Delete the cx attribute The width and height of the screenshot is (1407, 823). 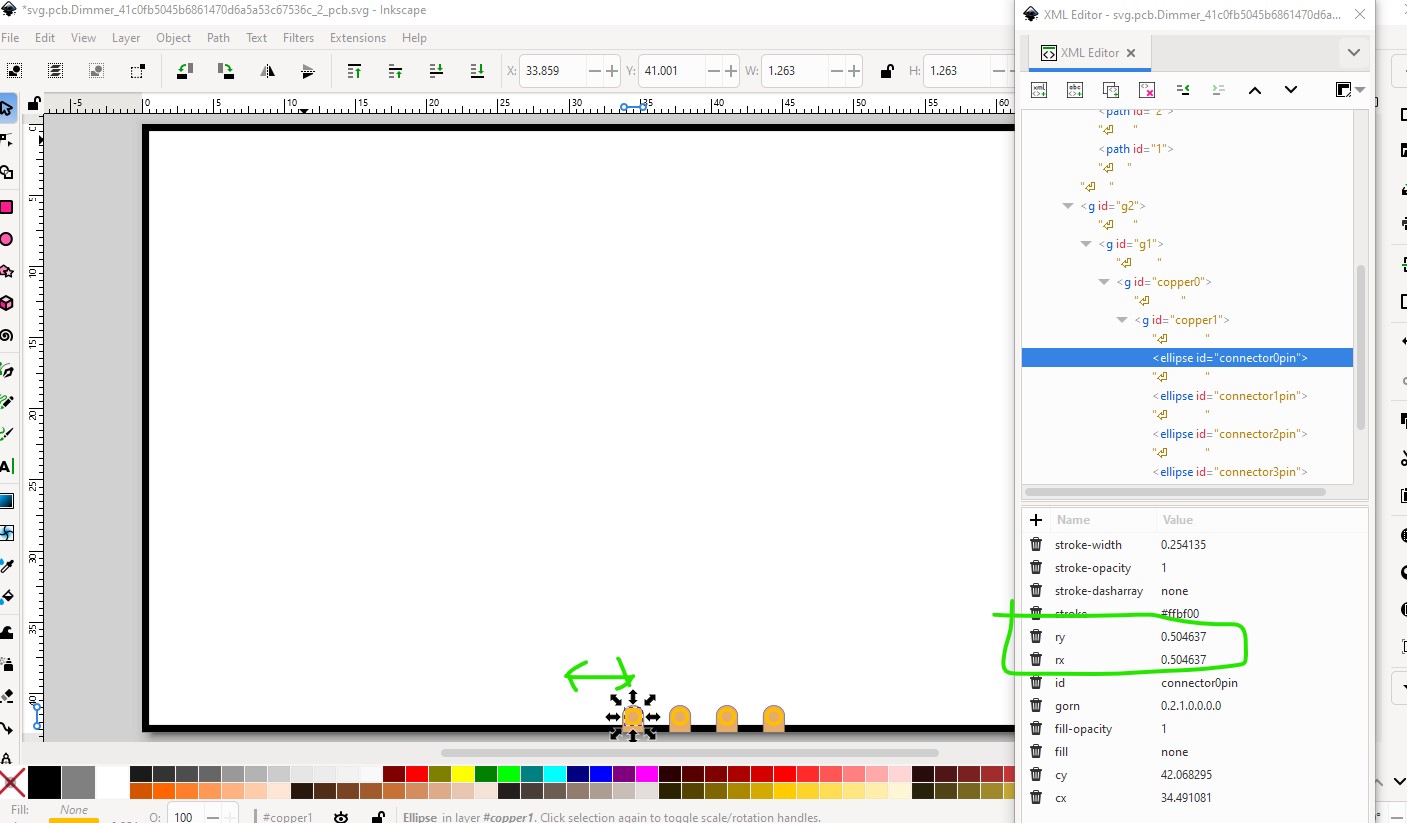(1036, 798)
